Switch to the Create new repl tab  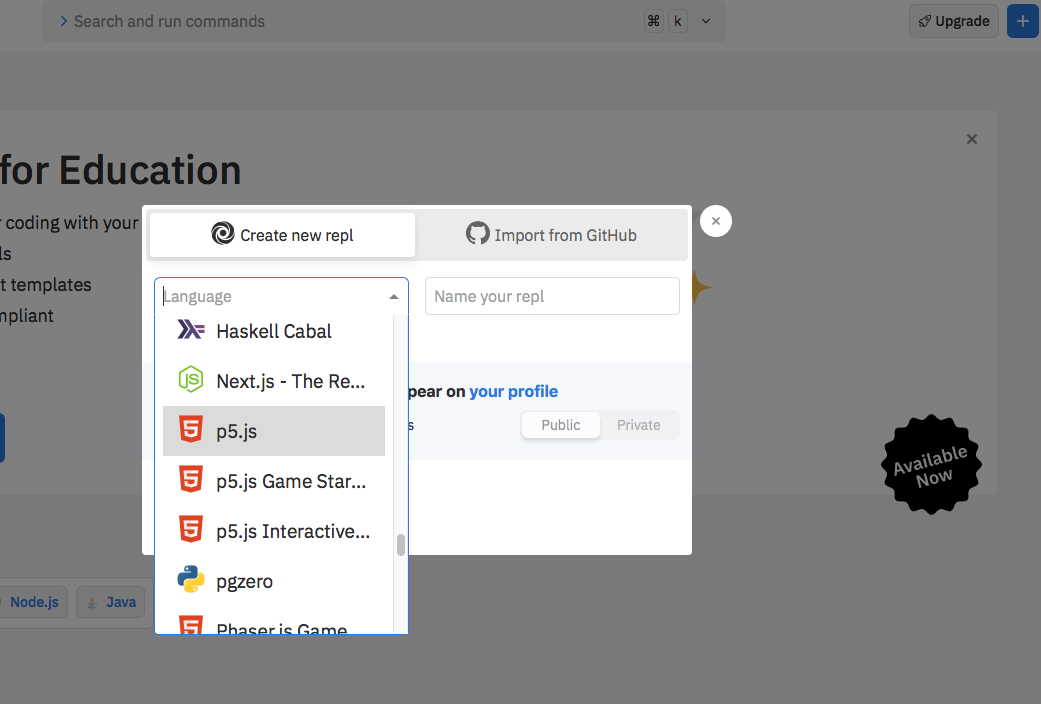click(282, 235)
